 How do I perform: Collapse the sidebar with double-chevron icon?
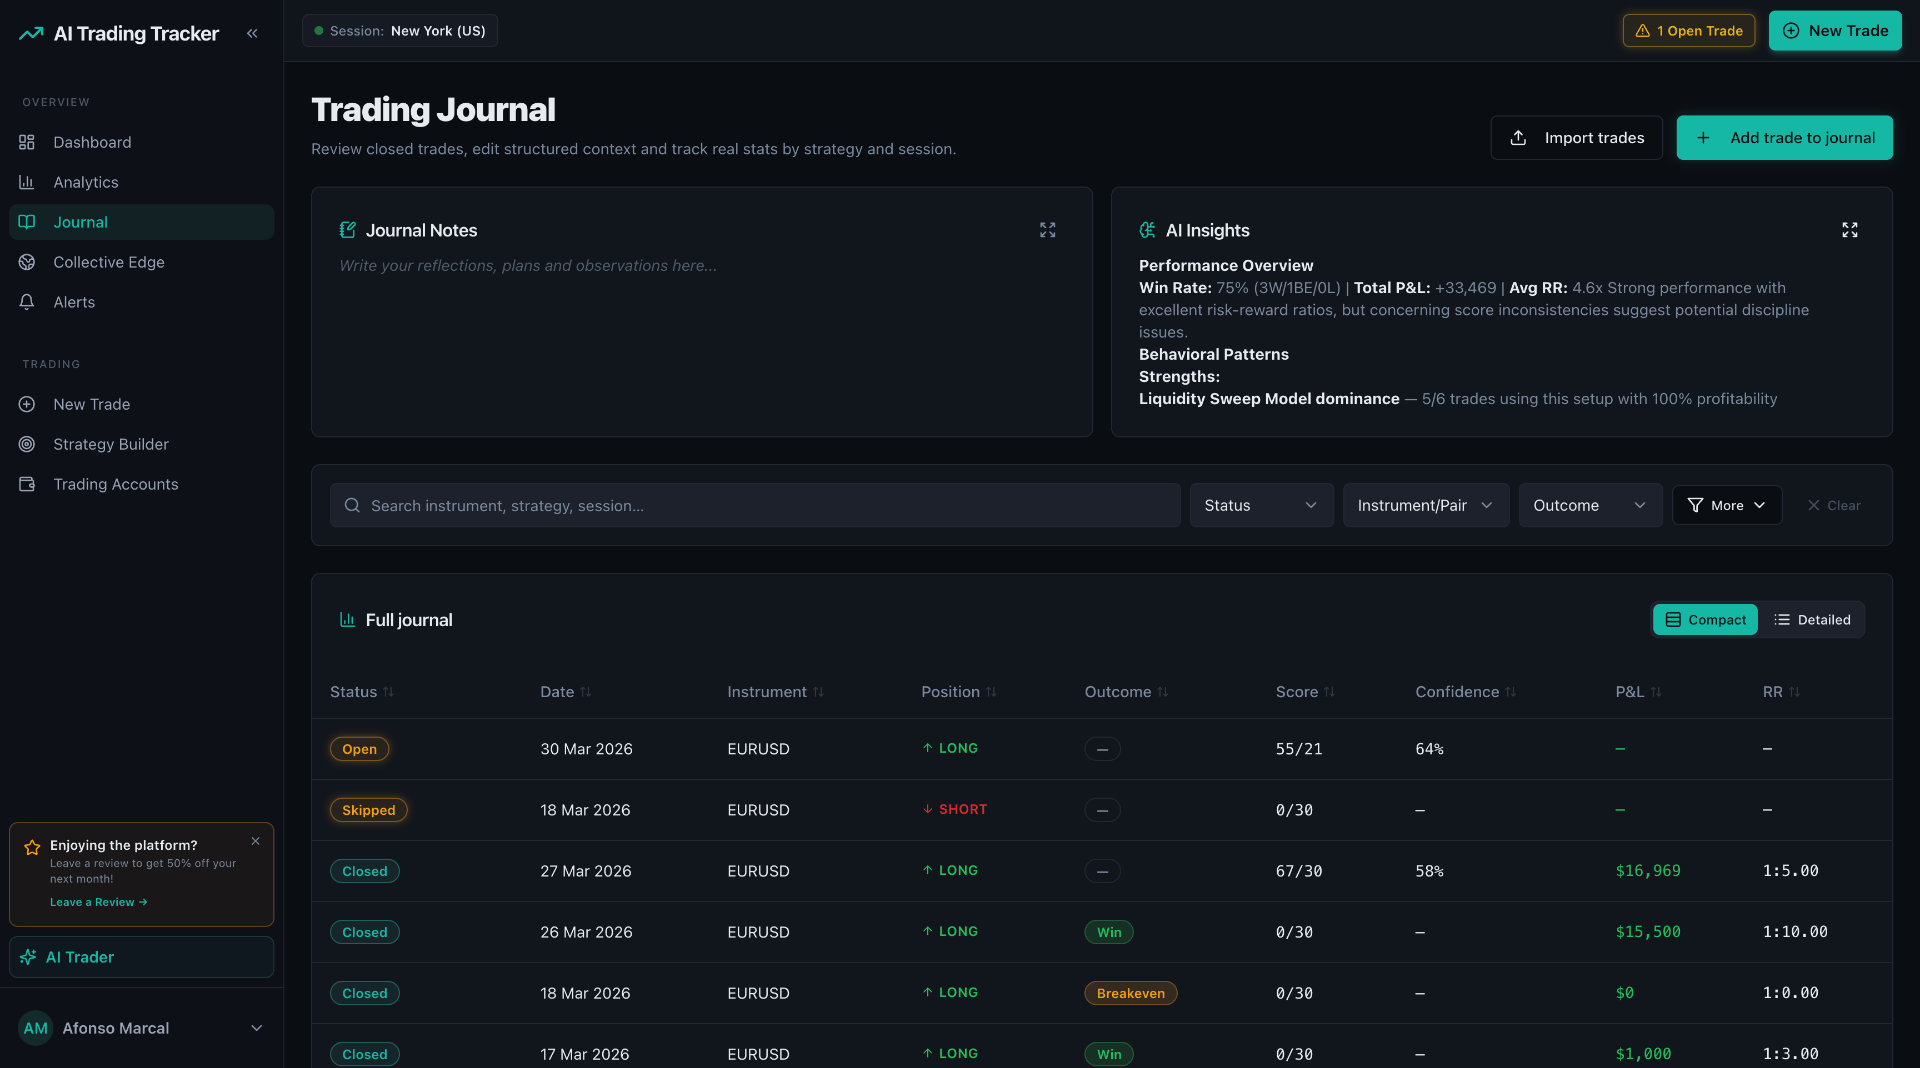point(252,33)
